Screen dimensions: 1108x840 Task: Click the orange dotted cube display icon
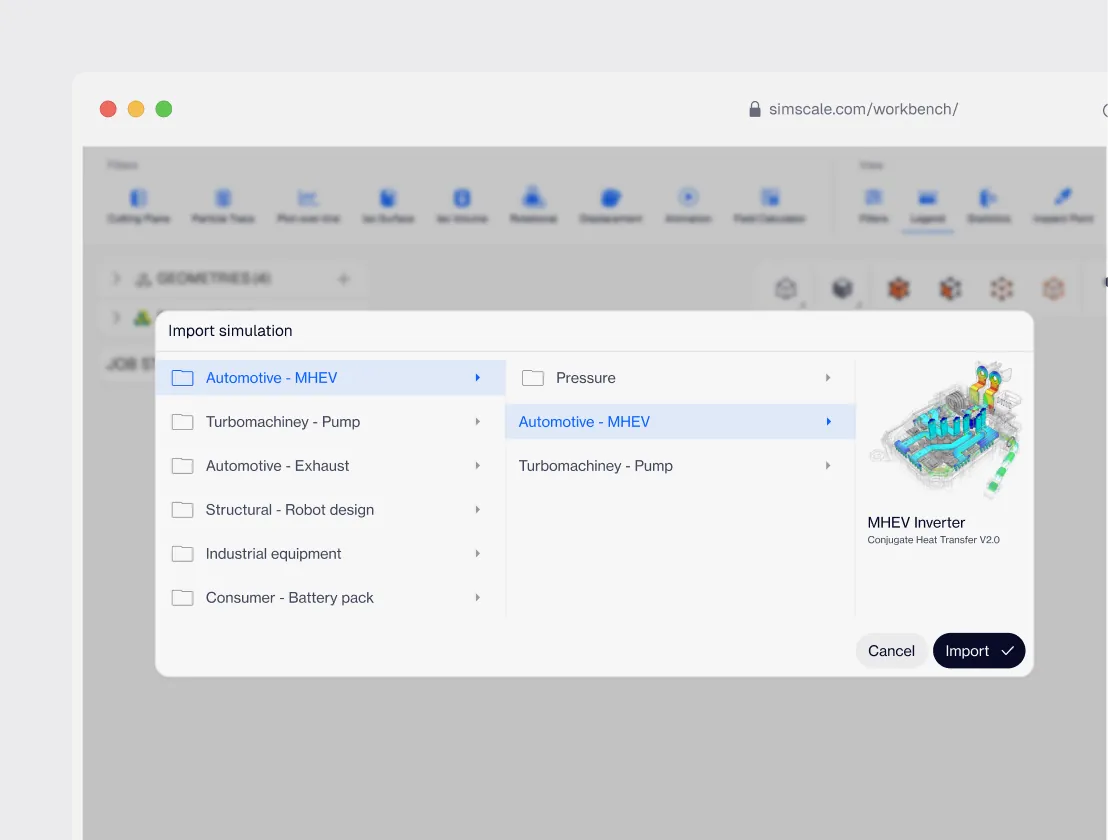click(1001, 288)
